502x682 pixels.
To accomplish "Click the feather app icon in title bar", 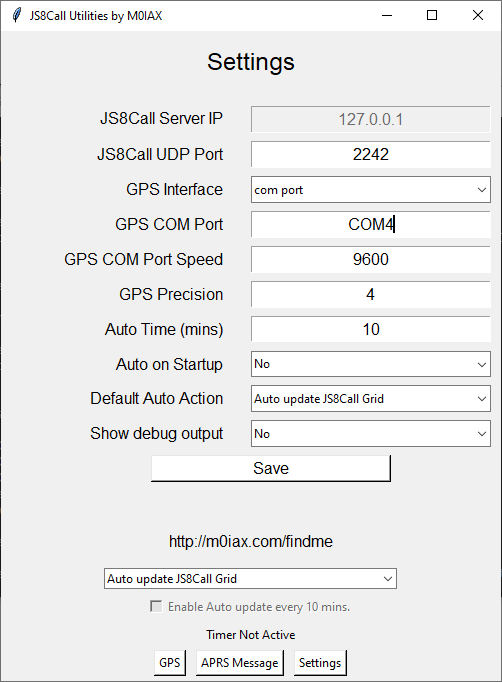I will coord(16,16).
